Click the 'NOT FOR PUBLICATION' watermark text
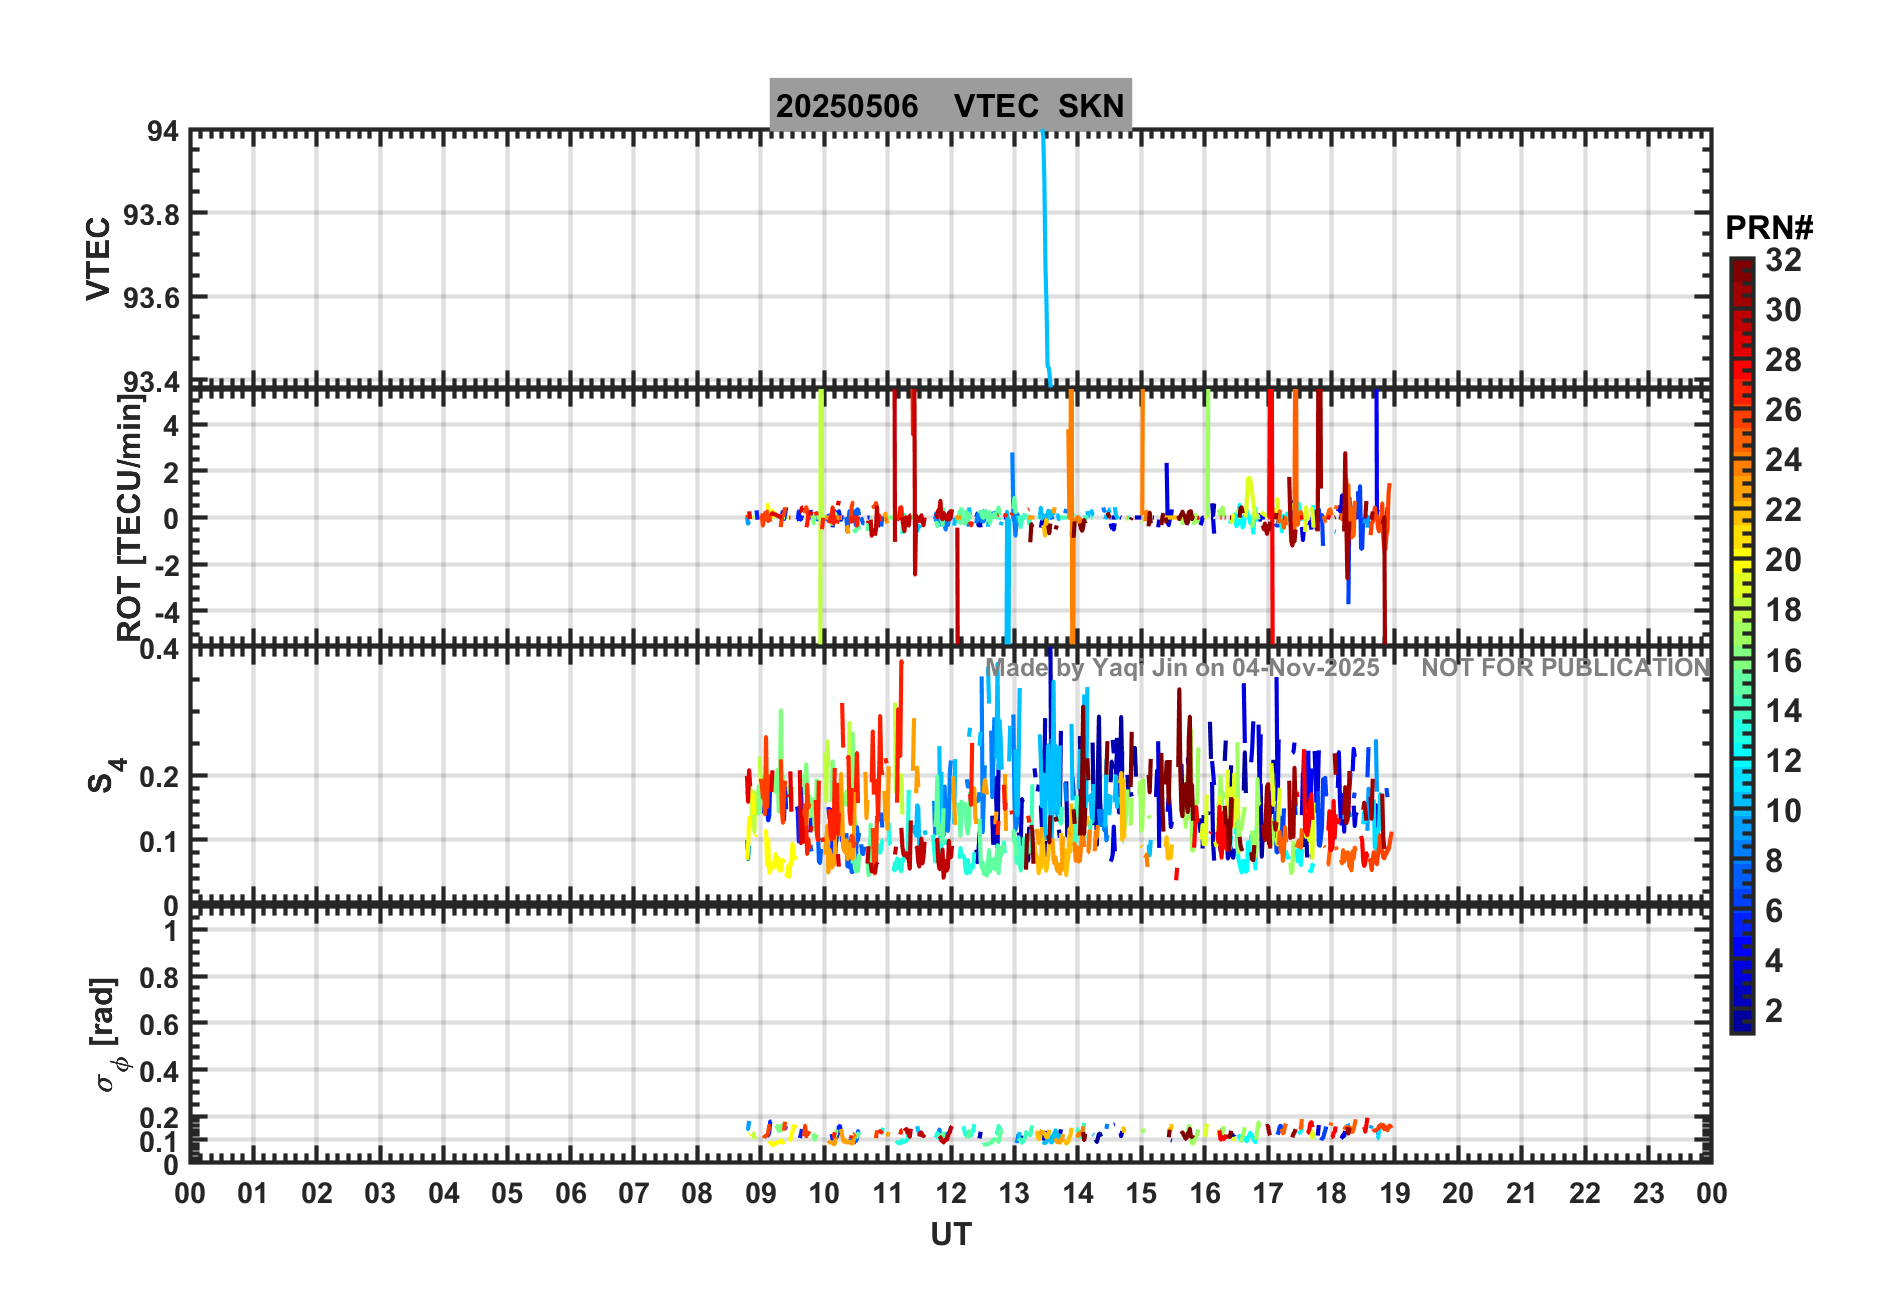Viewport: 1902px width, 1292px height. [x=1565, y=668]
